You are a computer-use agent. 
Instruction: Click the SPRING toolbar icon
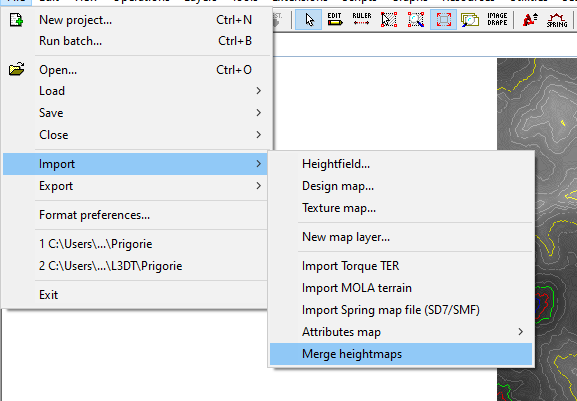(557, 19)
